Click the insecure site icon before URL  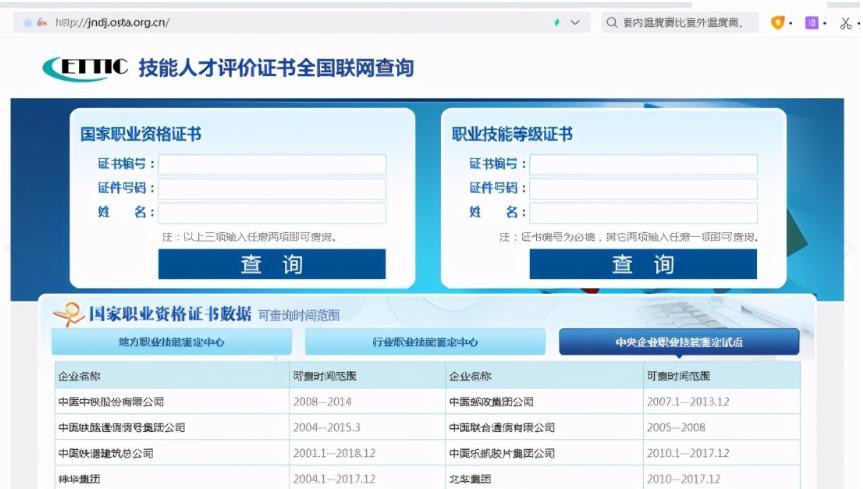pyautogui.click(x=42, y=23)
